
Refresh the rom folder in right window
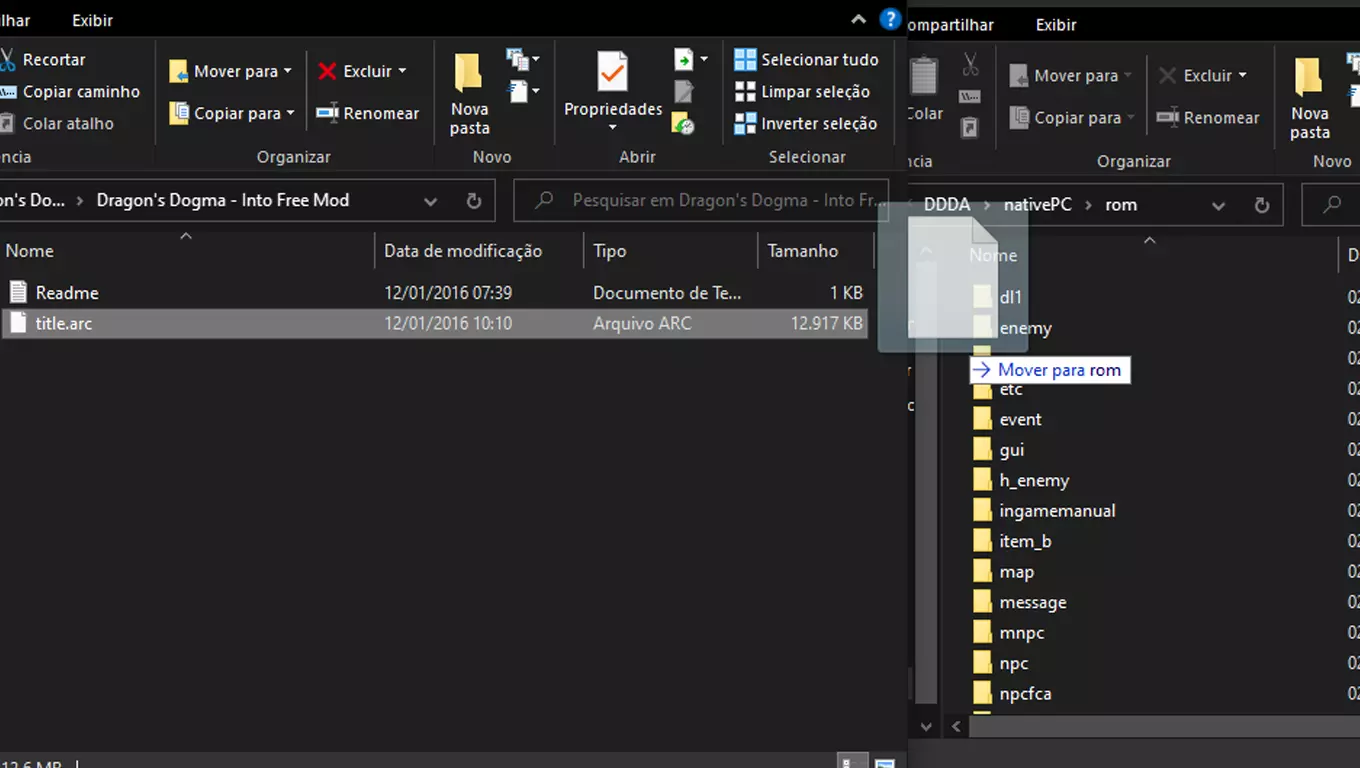coord(1262,205)
